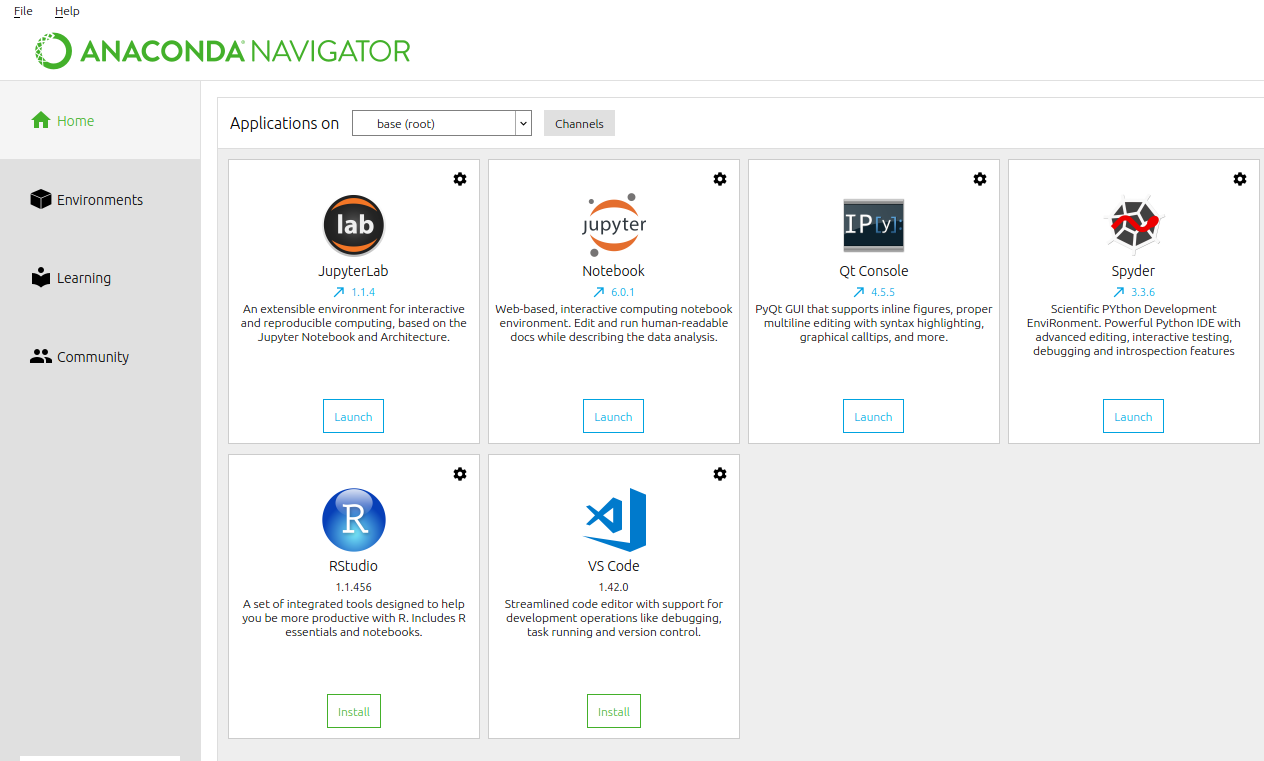Click the RStudio version 1.1.456 text
This screenshot has height=761, width=1264.
coord(354,587)
